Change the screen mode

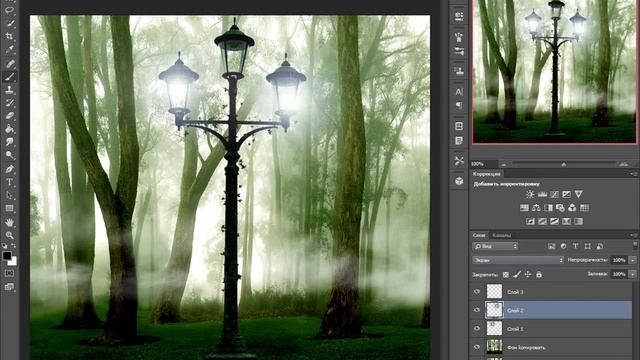point(9,287)
